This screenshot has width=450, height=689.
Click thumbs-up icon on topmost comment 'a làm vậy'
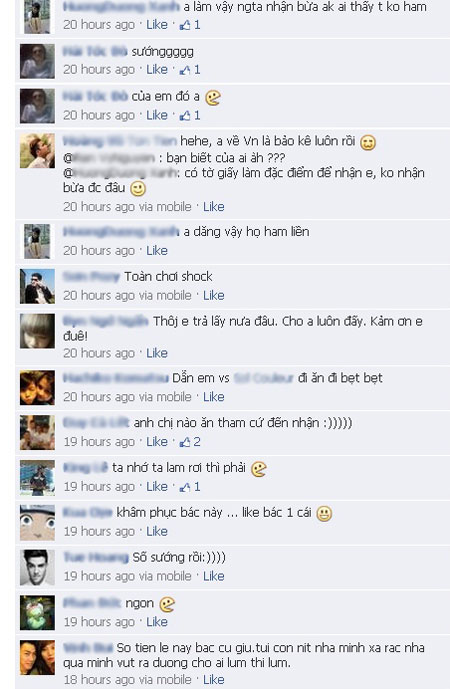click(185, 25)
